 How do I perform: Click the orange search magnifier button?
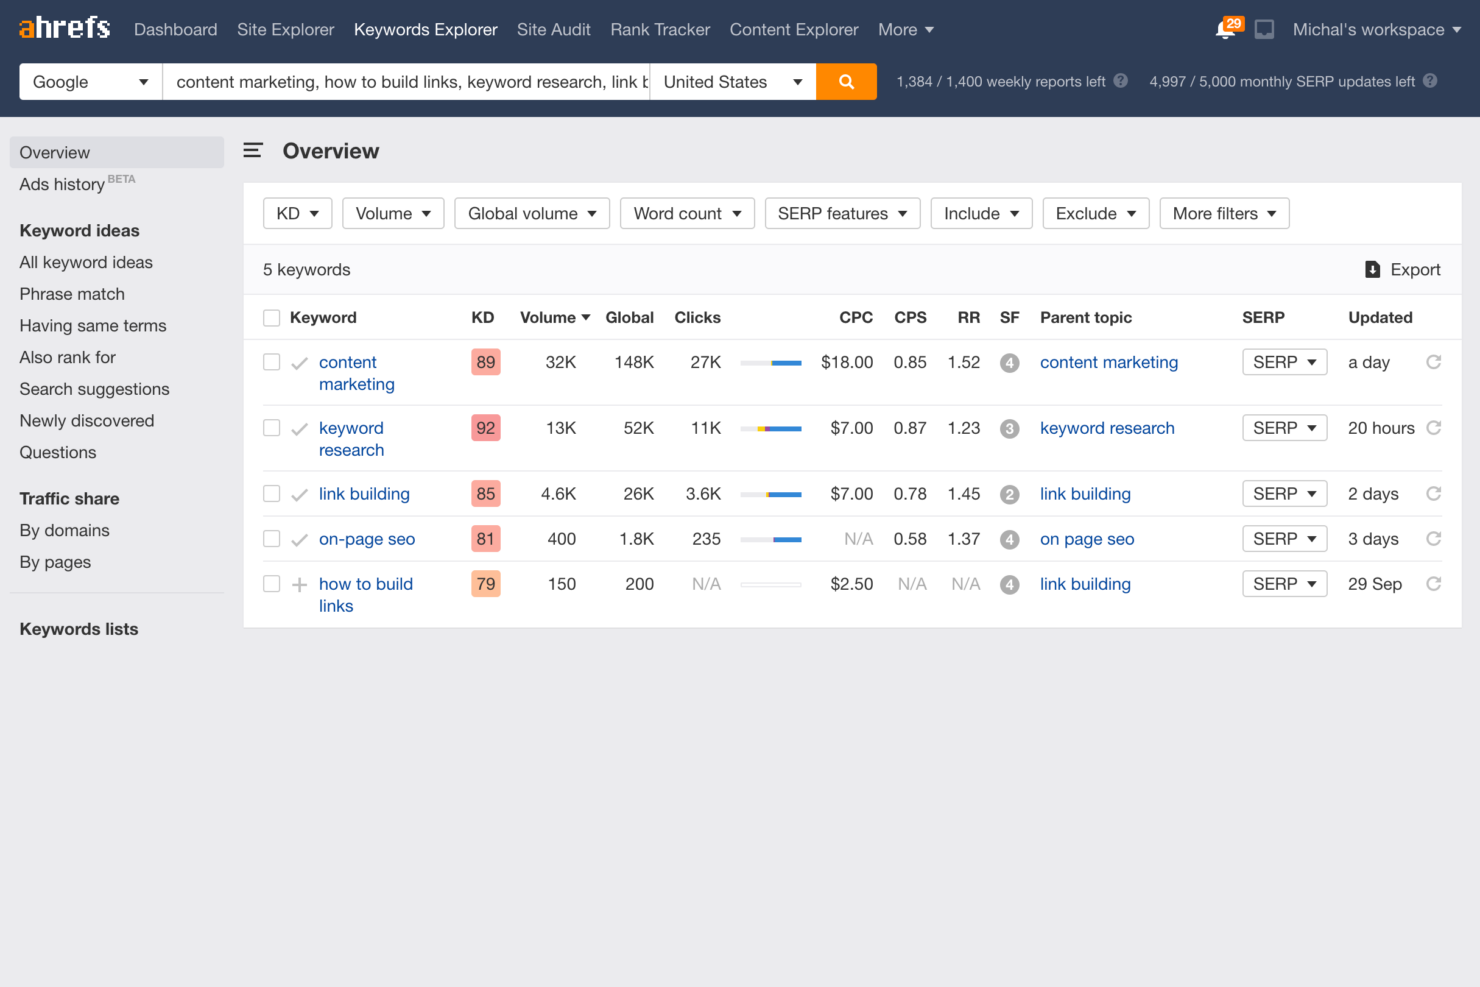pyautogui.click(x=846, y=82)
